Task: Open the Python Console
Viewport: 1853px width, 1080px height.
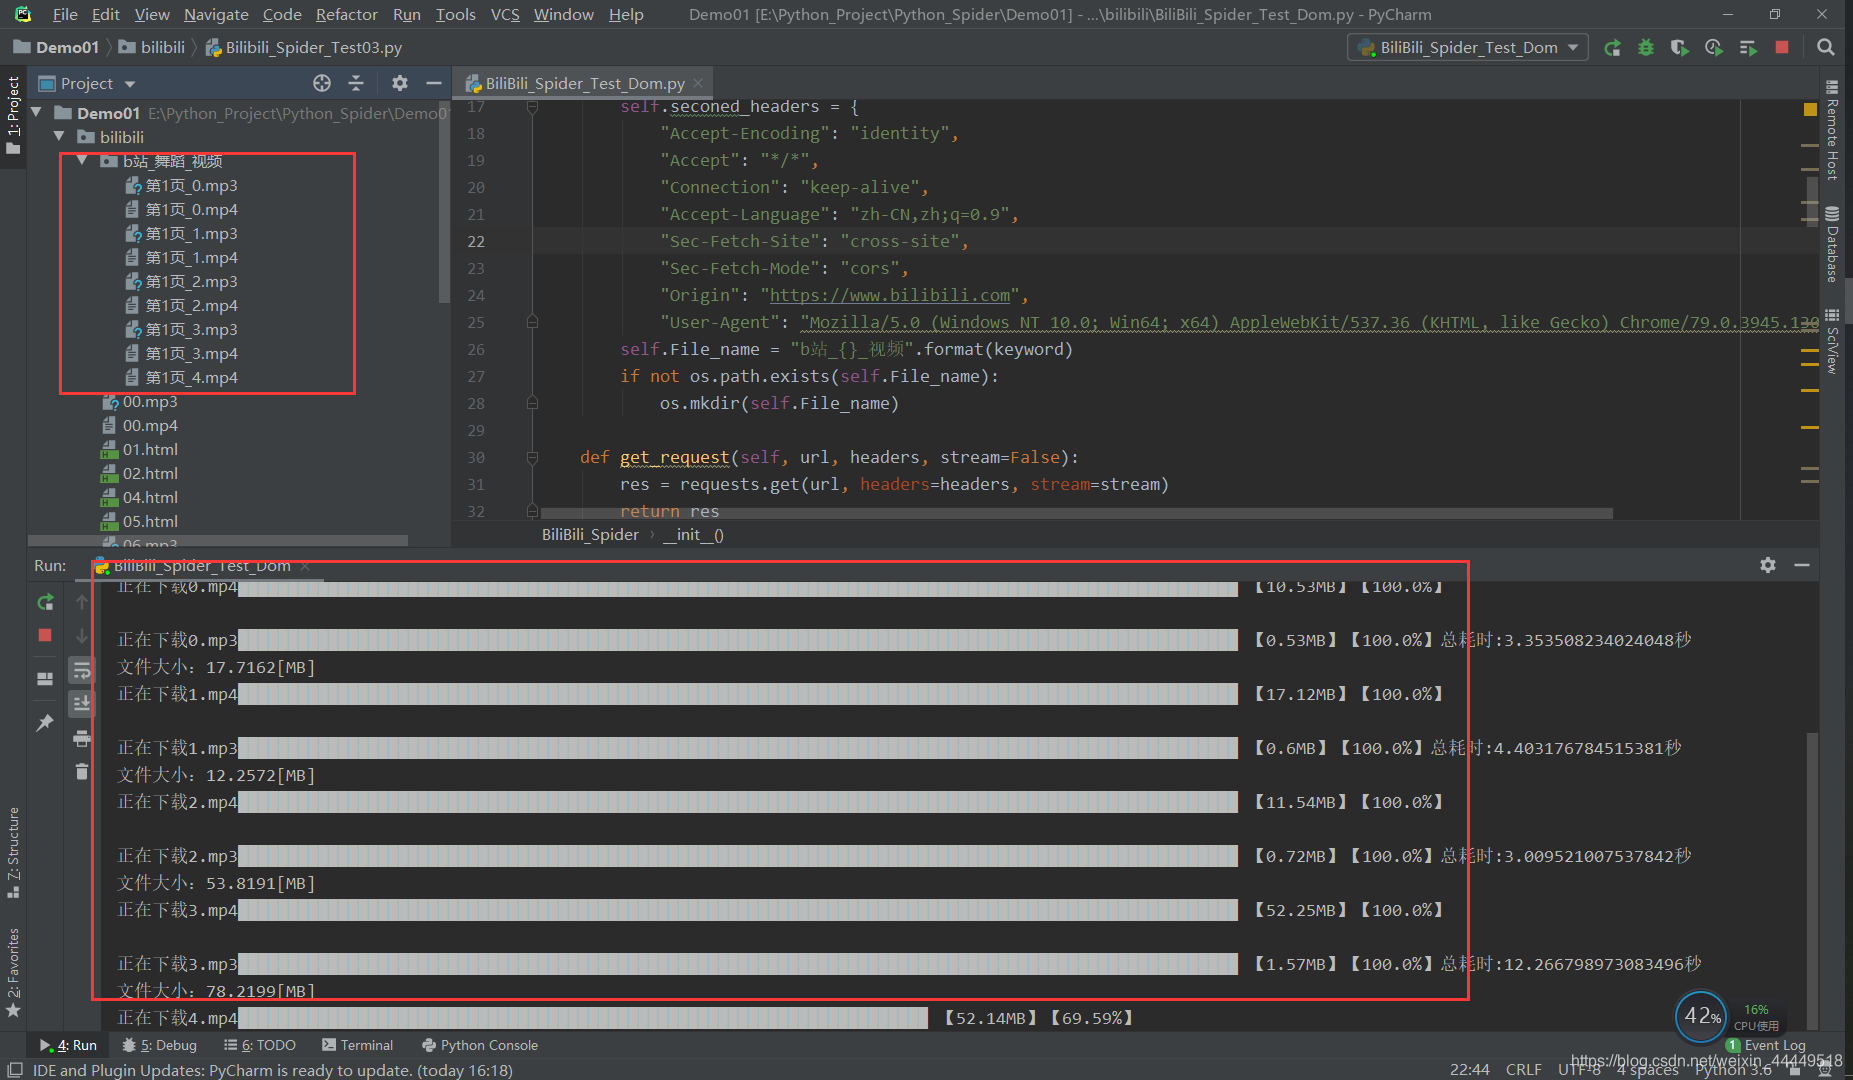Action: [480, 1045]
